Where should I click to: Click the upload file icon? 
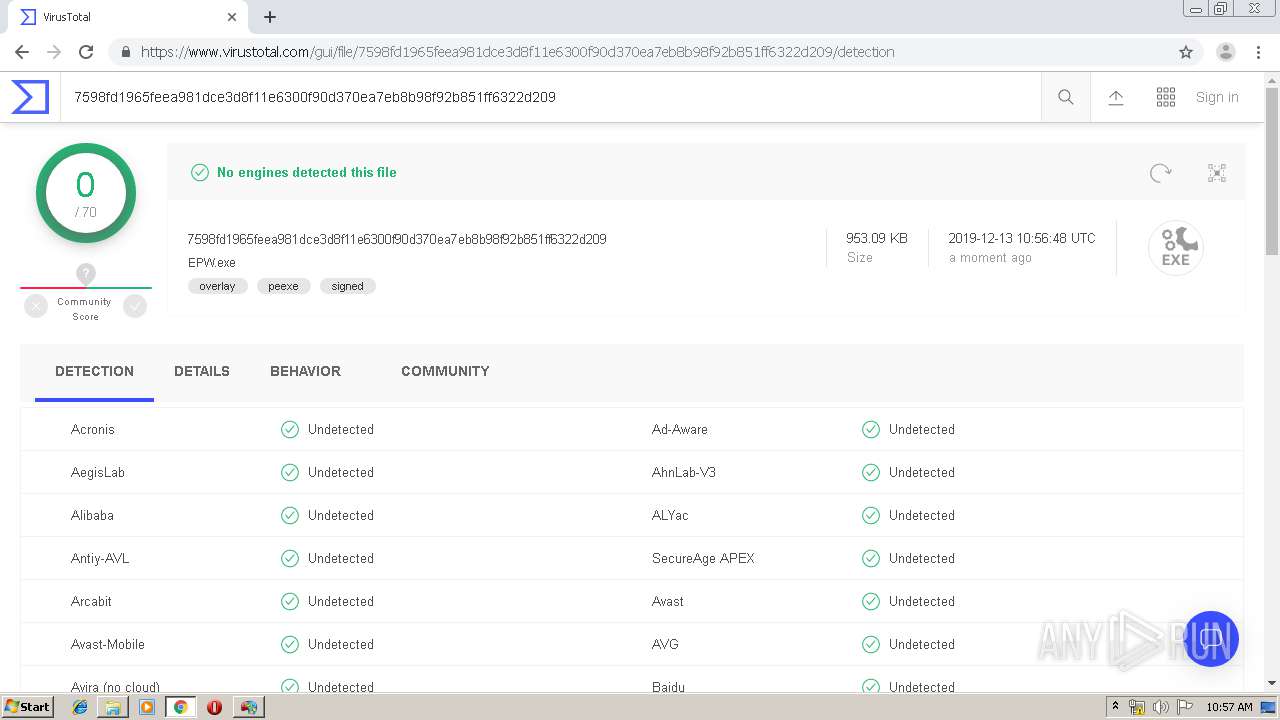[x=1116, y=97]
